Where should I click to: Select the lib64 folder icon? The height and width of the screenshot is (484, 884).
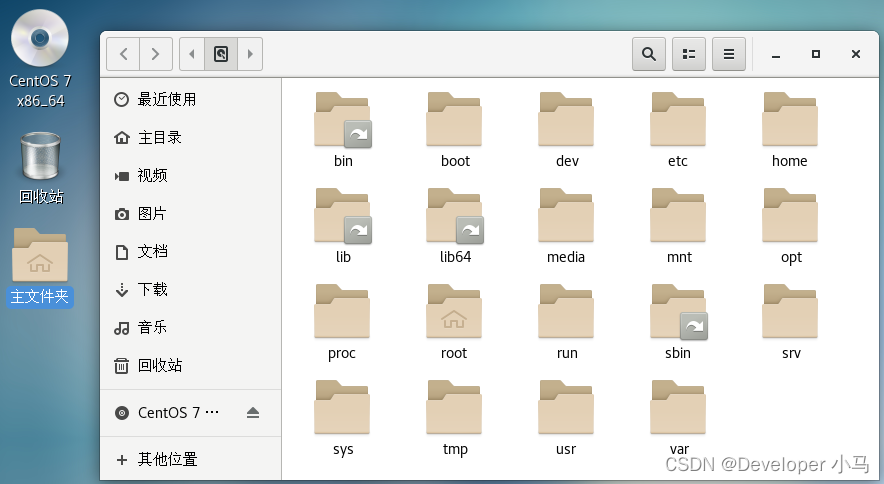tap(454, 216)
